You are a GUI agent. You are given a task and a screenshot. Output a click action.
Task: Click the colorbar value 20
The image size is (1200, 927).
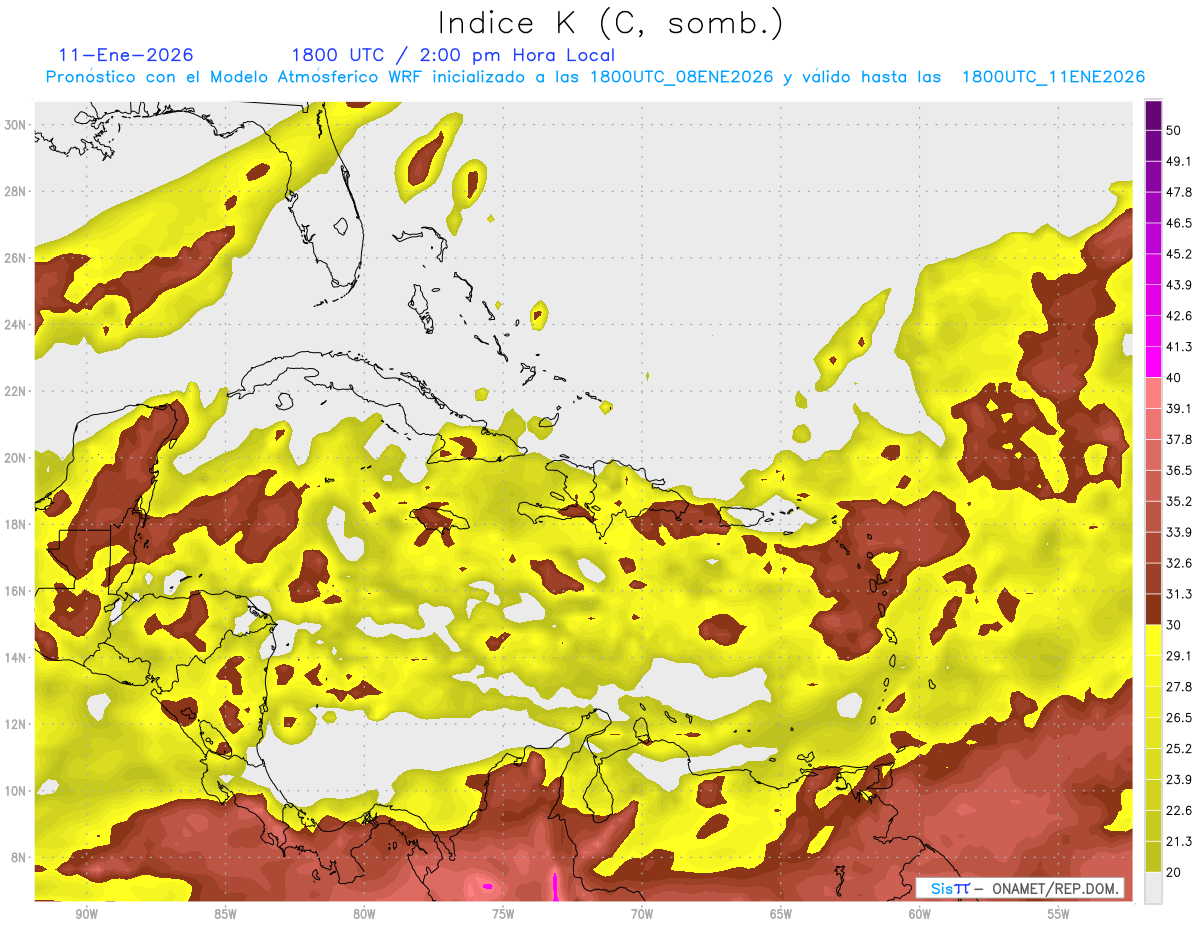(1174, 873)
